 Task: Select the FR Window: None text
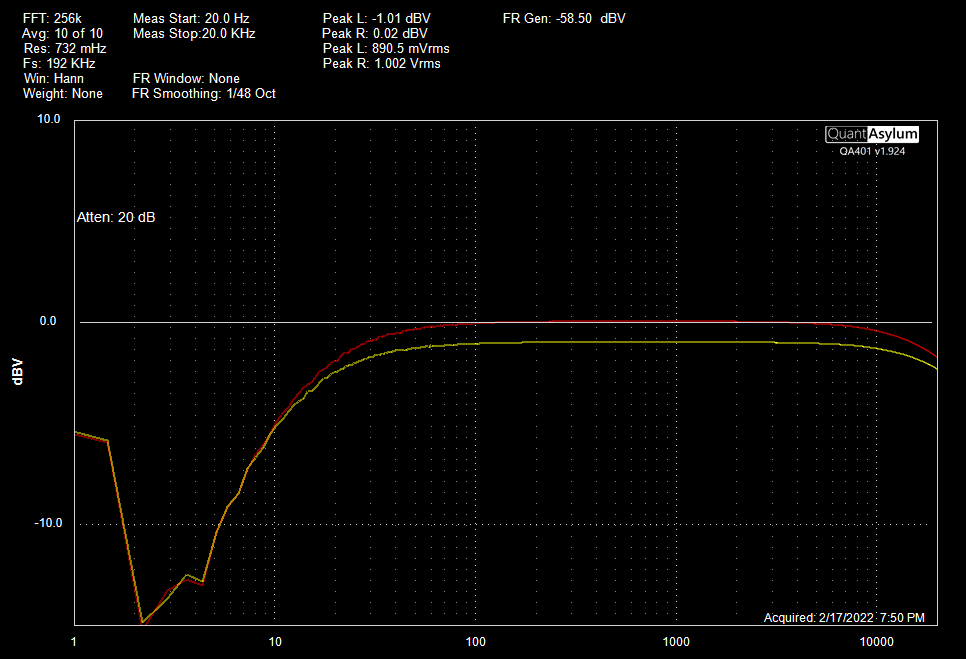186,78
